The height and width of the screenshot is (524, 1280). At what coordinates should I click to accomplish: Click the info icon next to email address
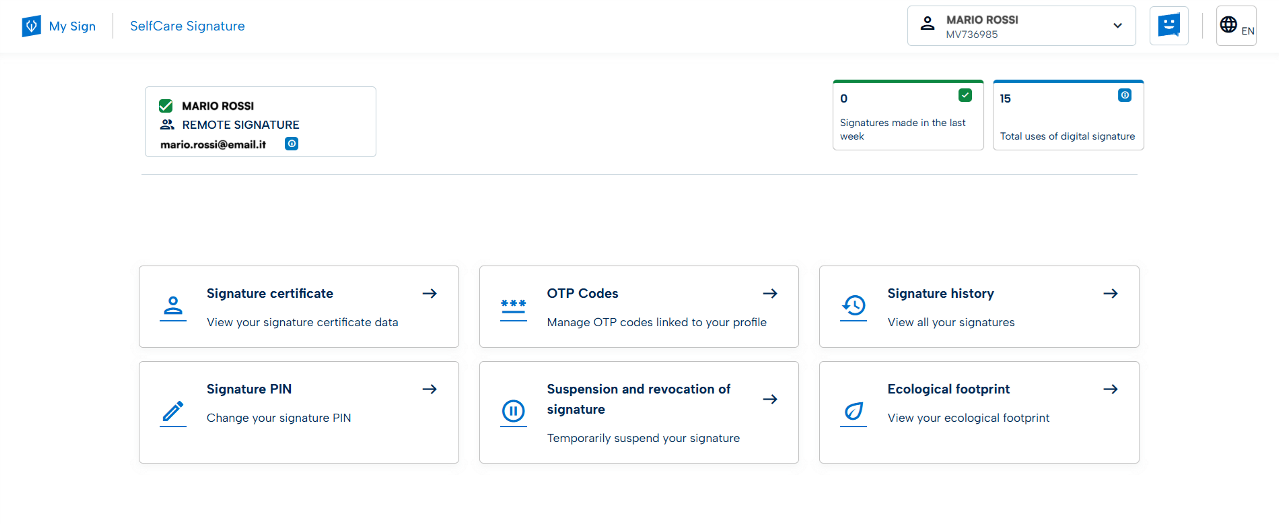291,144
